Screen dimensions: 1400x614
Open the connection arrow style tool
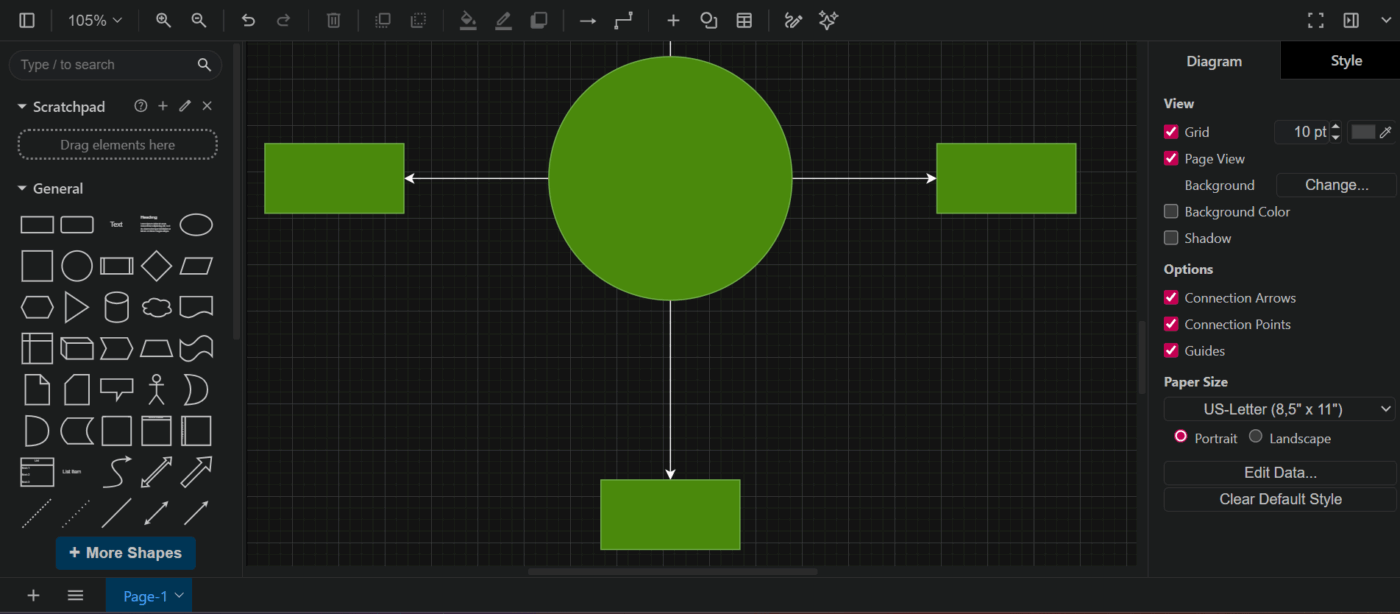click(x=588, y=20)
